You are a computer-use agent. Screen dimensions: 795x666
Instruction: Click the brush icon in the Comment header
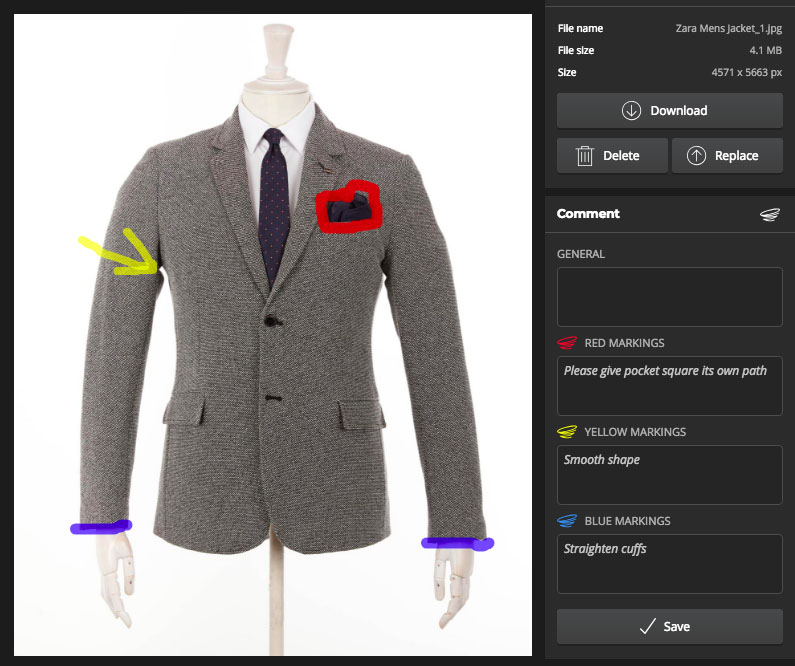click(x=768, y=214)
